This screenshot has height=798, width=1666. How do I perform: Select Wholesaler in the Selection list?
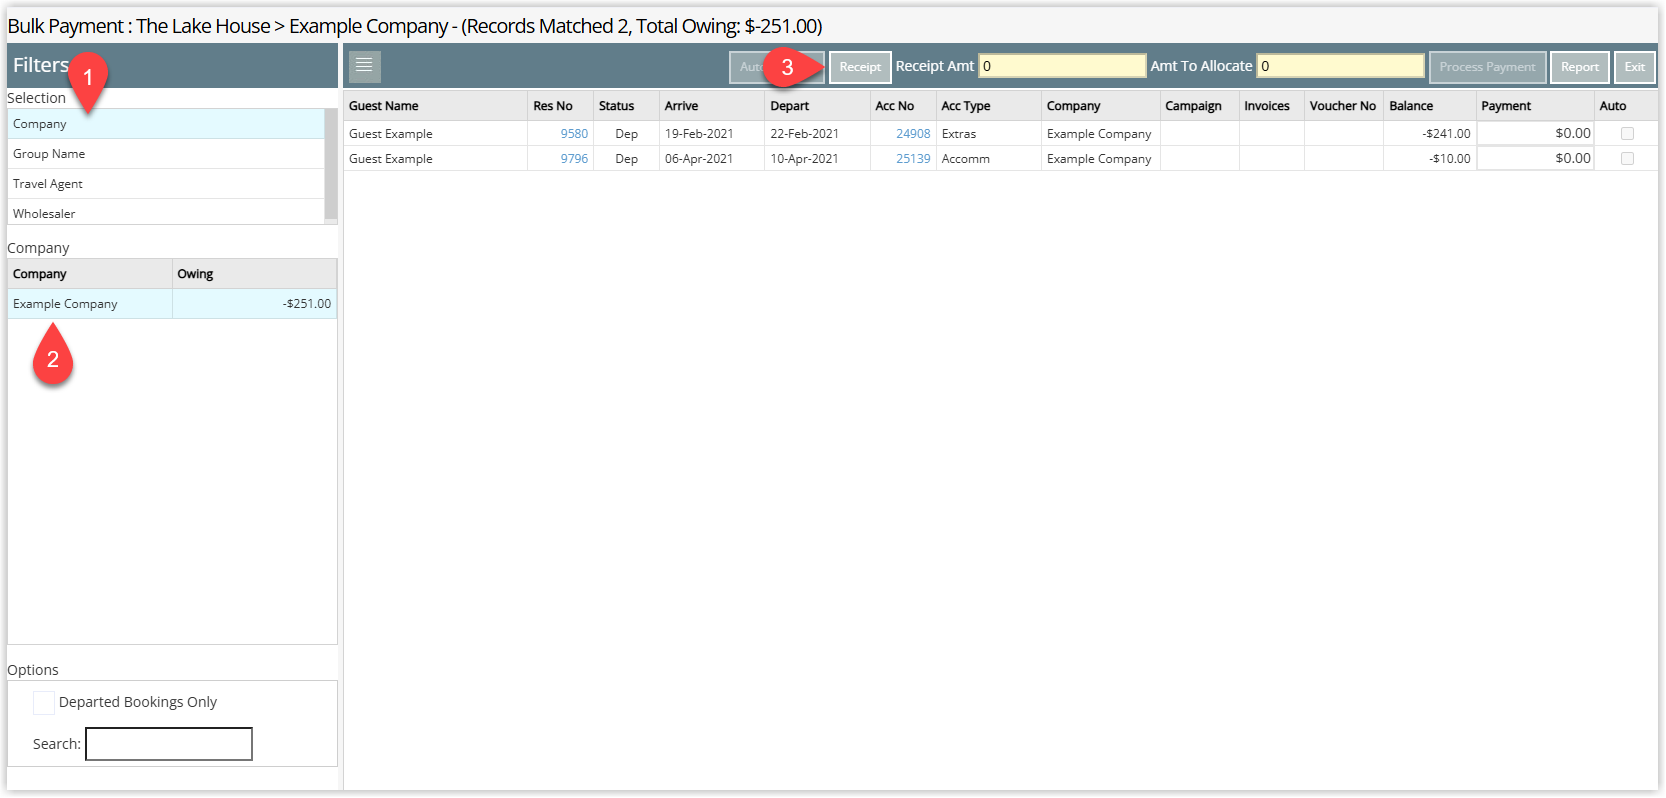tap(166, 212)
